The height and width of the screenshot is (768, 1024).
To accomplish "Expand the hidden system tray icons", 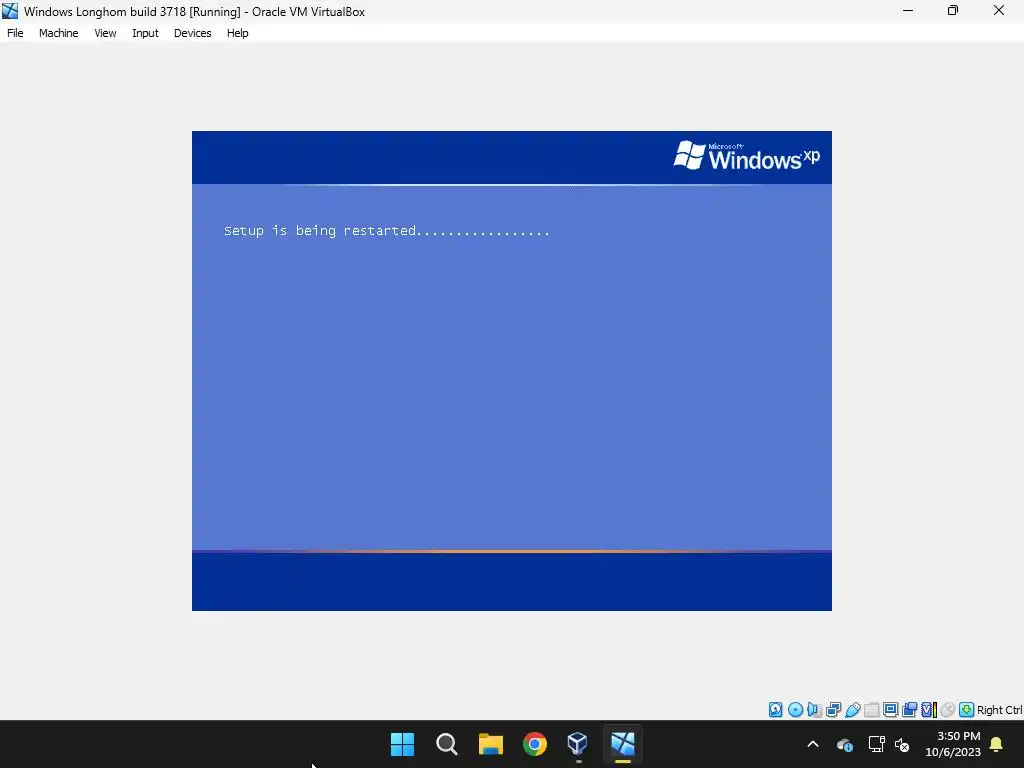I will click(x=813, y=744).
